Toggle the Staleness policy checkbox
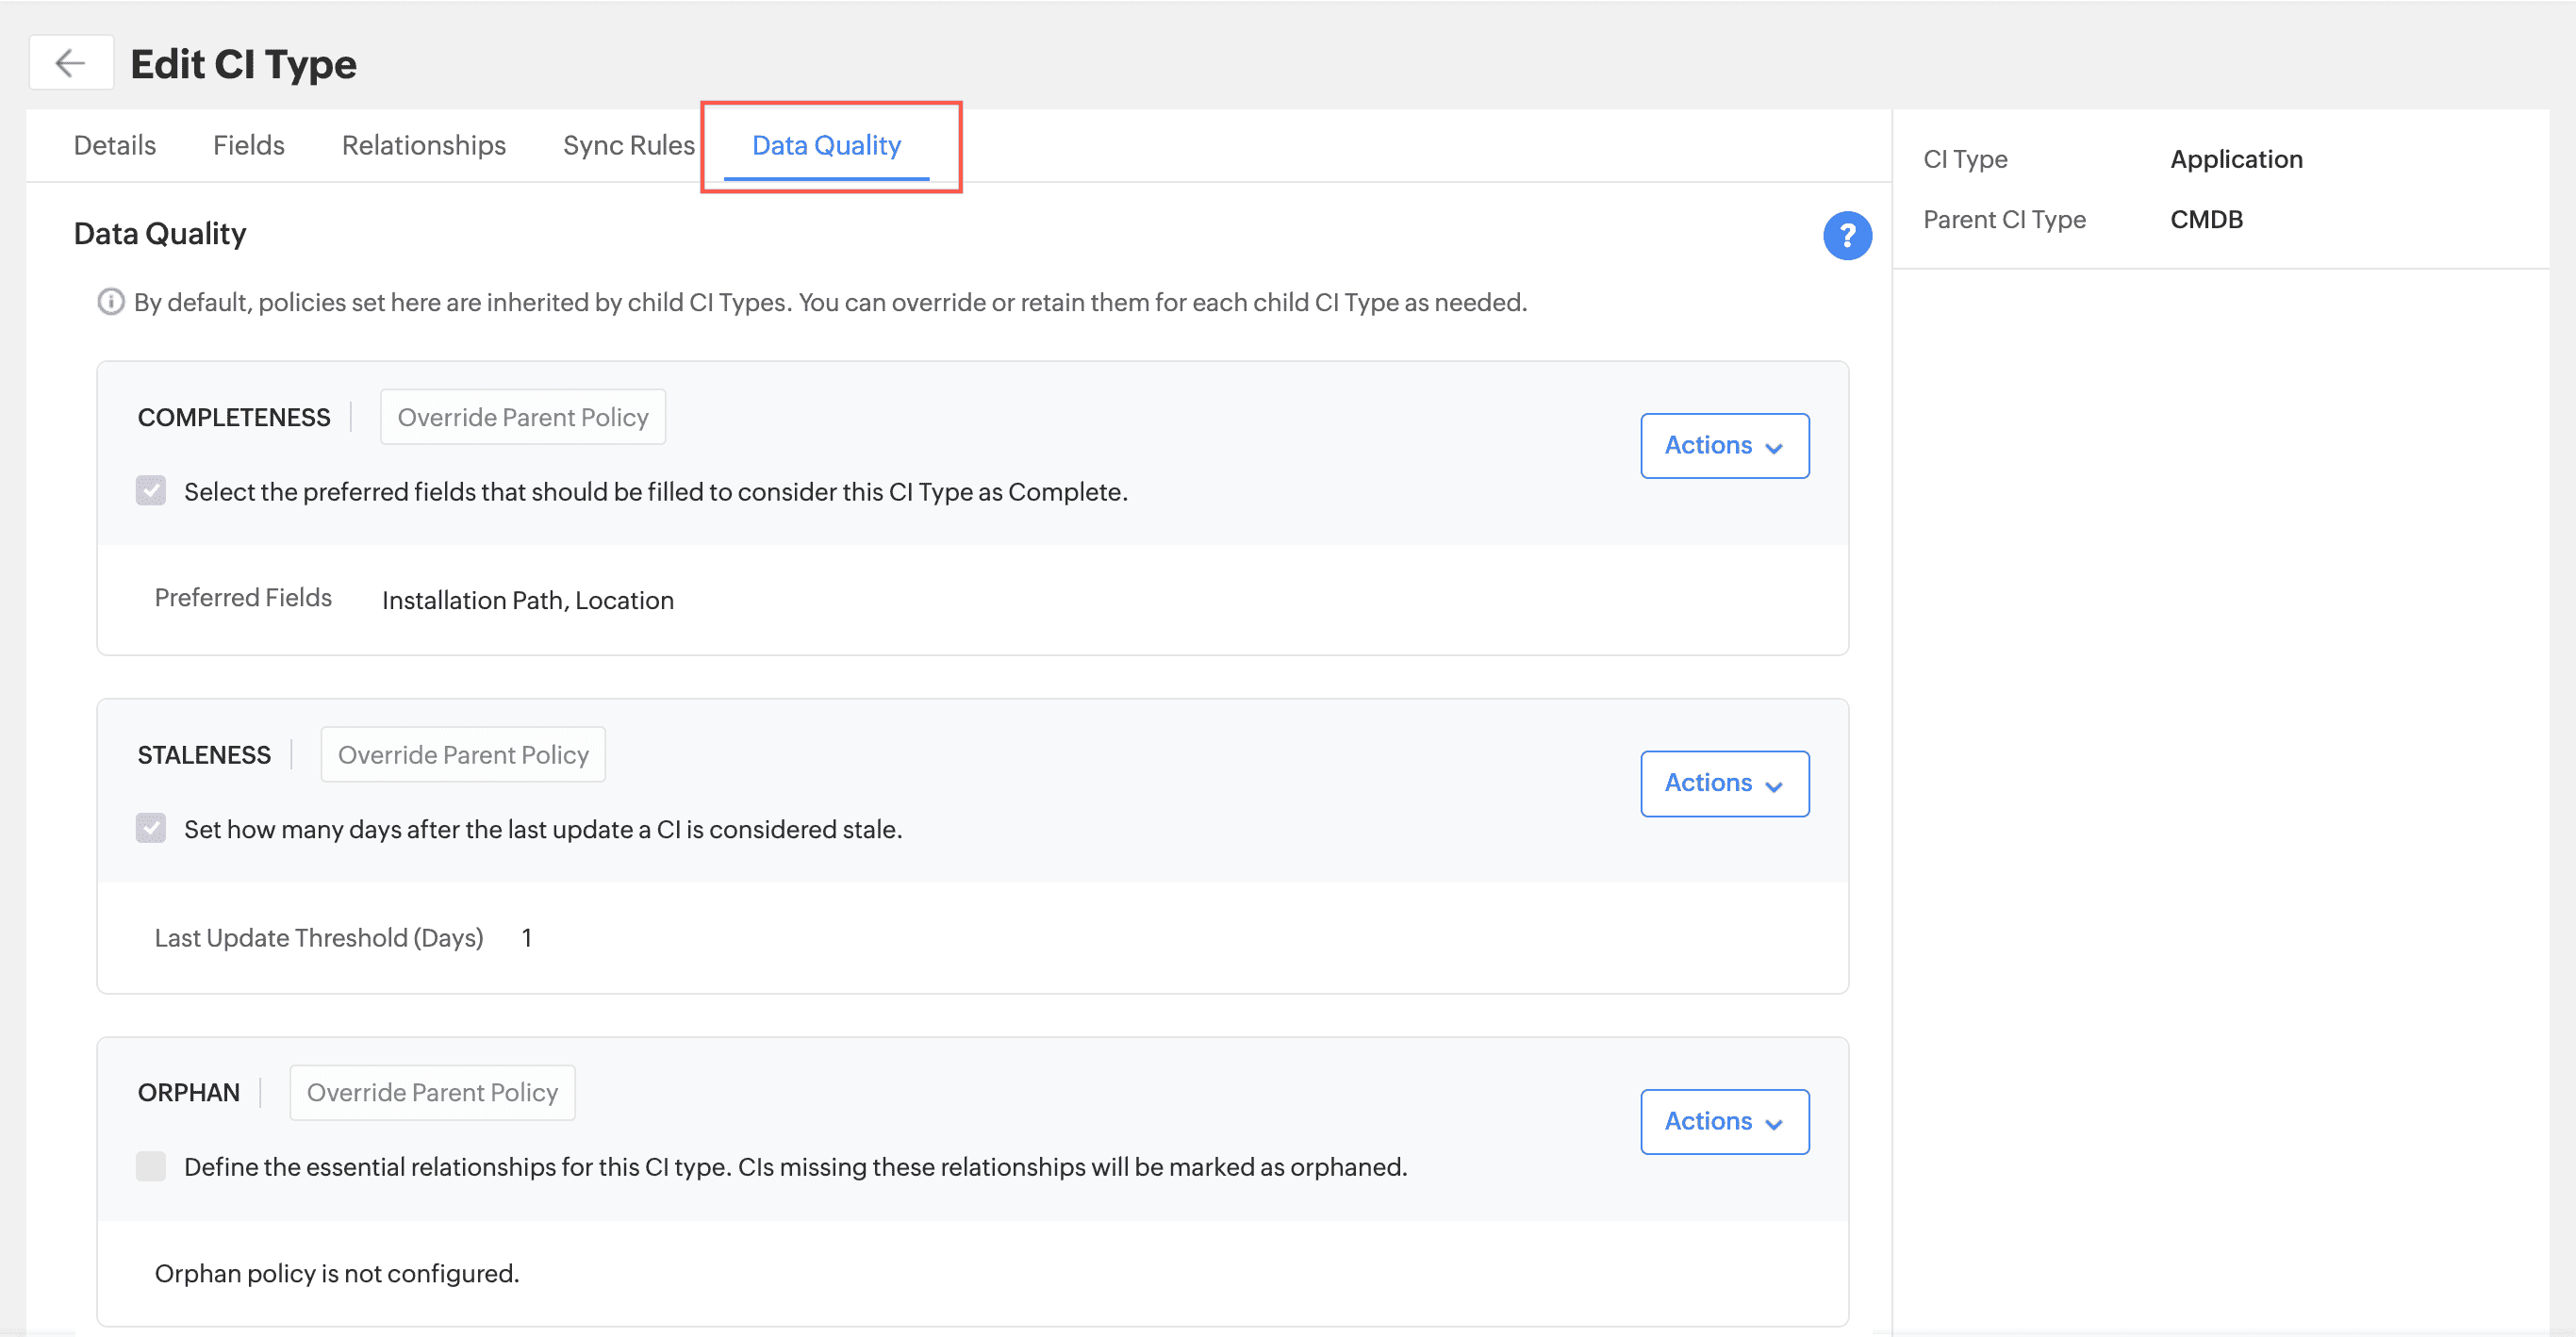 point(151,828)
